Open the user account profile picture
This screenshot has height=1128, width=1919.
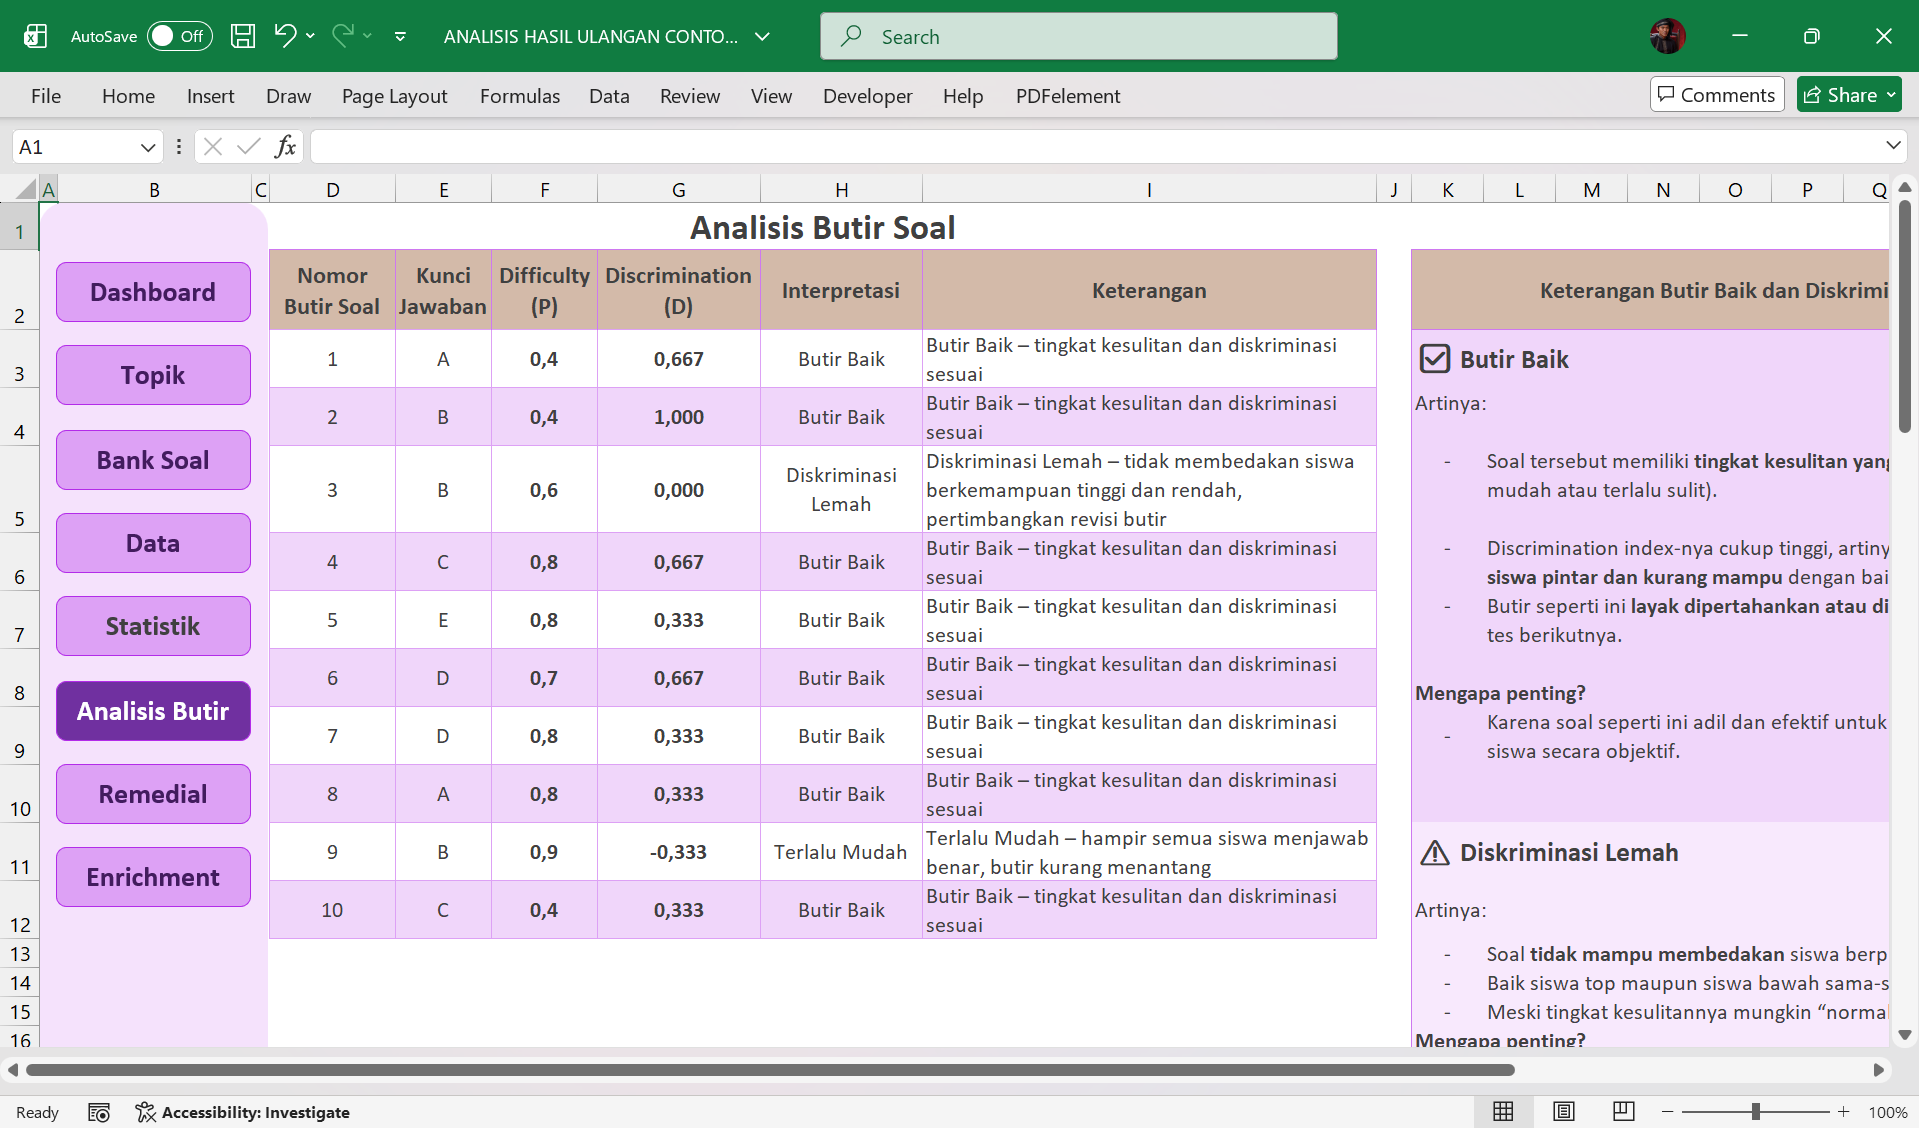pos(1667,36)
